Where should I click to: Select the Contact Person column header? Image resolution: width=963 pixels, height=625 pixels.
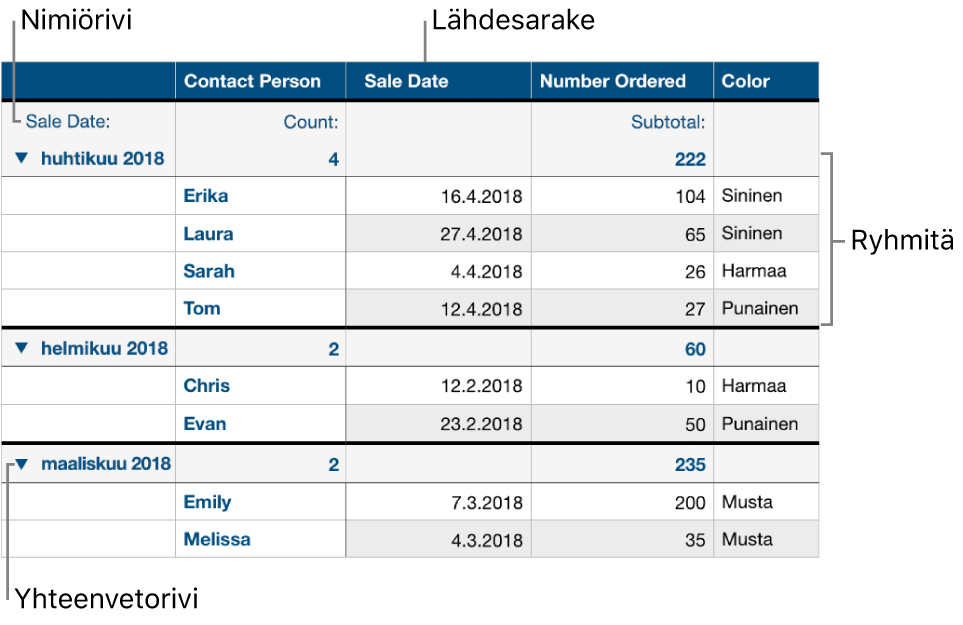click(260, 81)
